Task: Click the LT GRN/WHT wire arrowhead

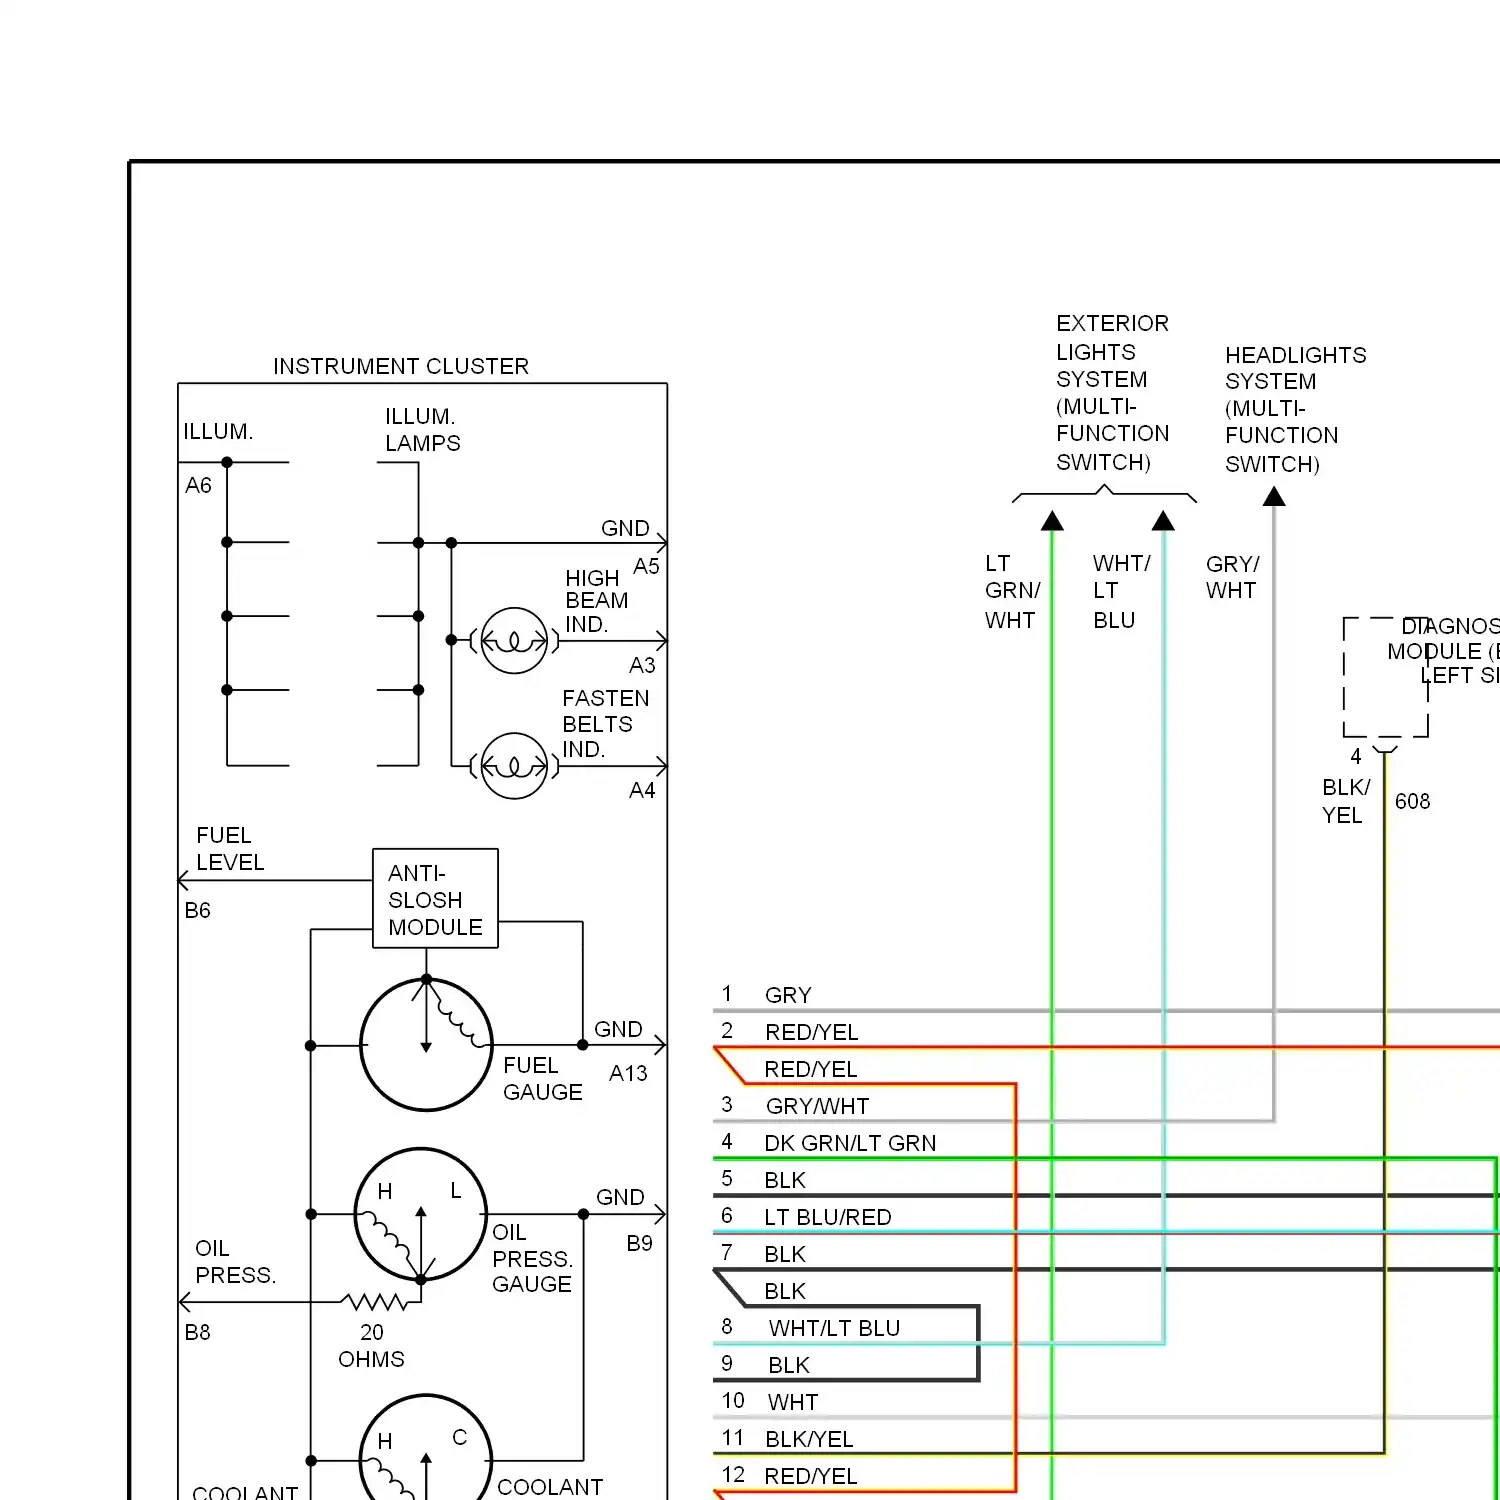Action: (x=1052, y=520)
